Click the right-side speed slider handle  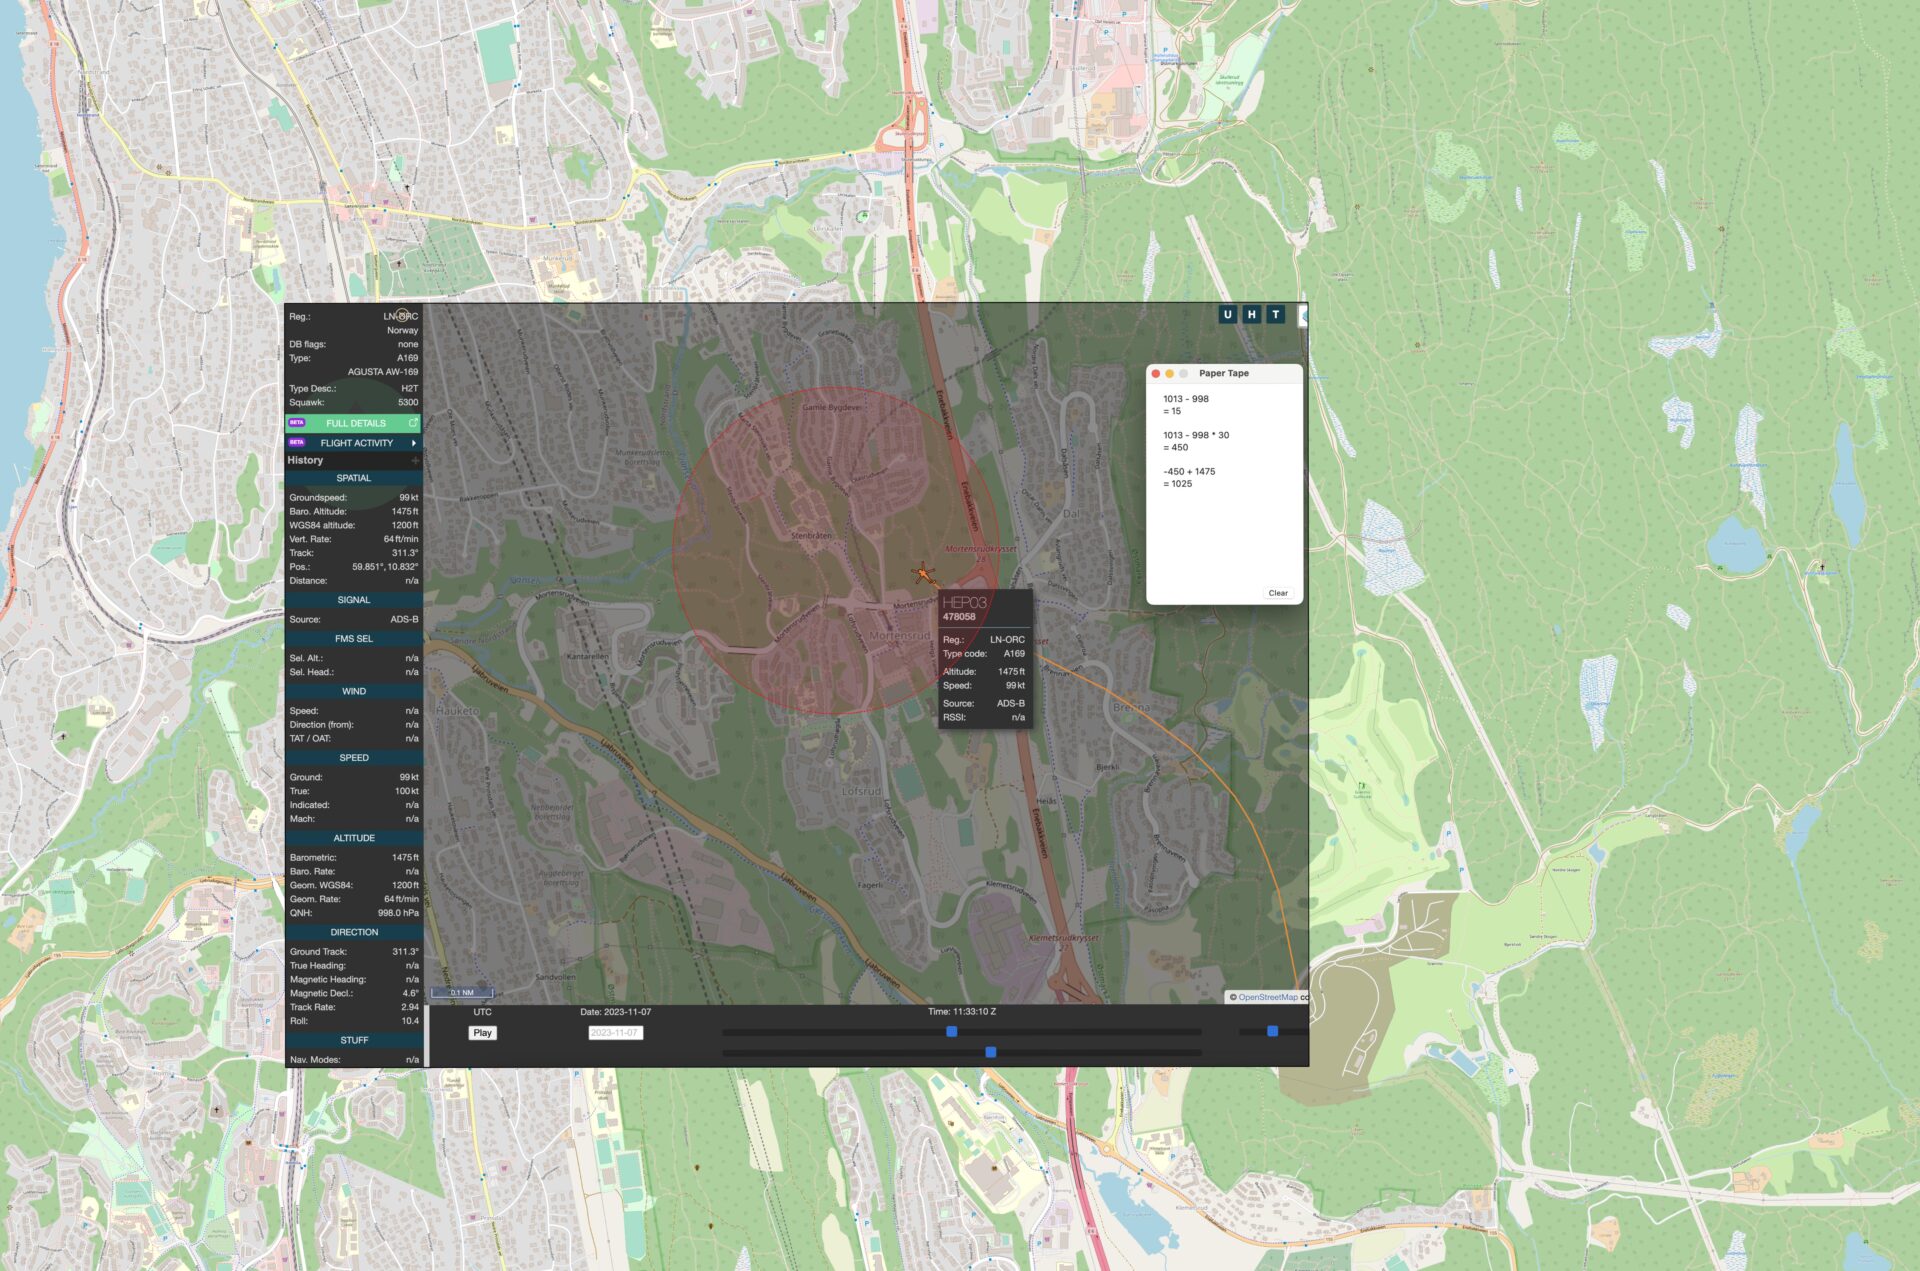pos(1272,1031)
